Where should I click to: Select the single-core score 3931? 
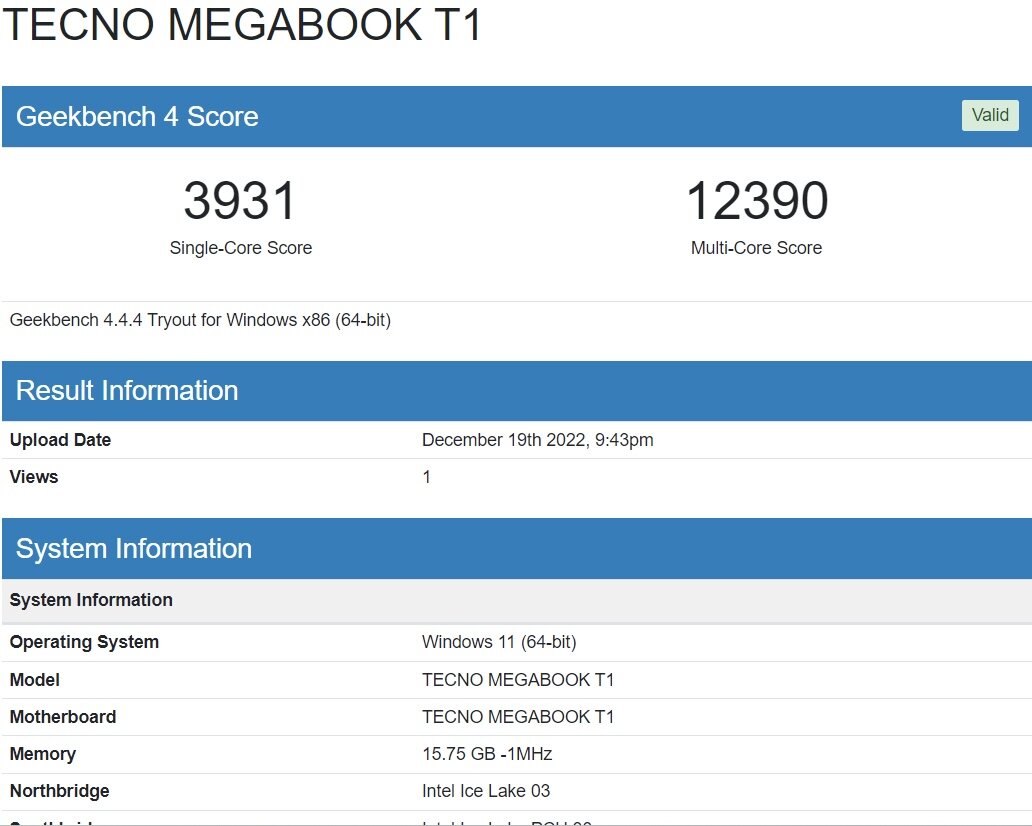240,200
